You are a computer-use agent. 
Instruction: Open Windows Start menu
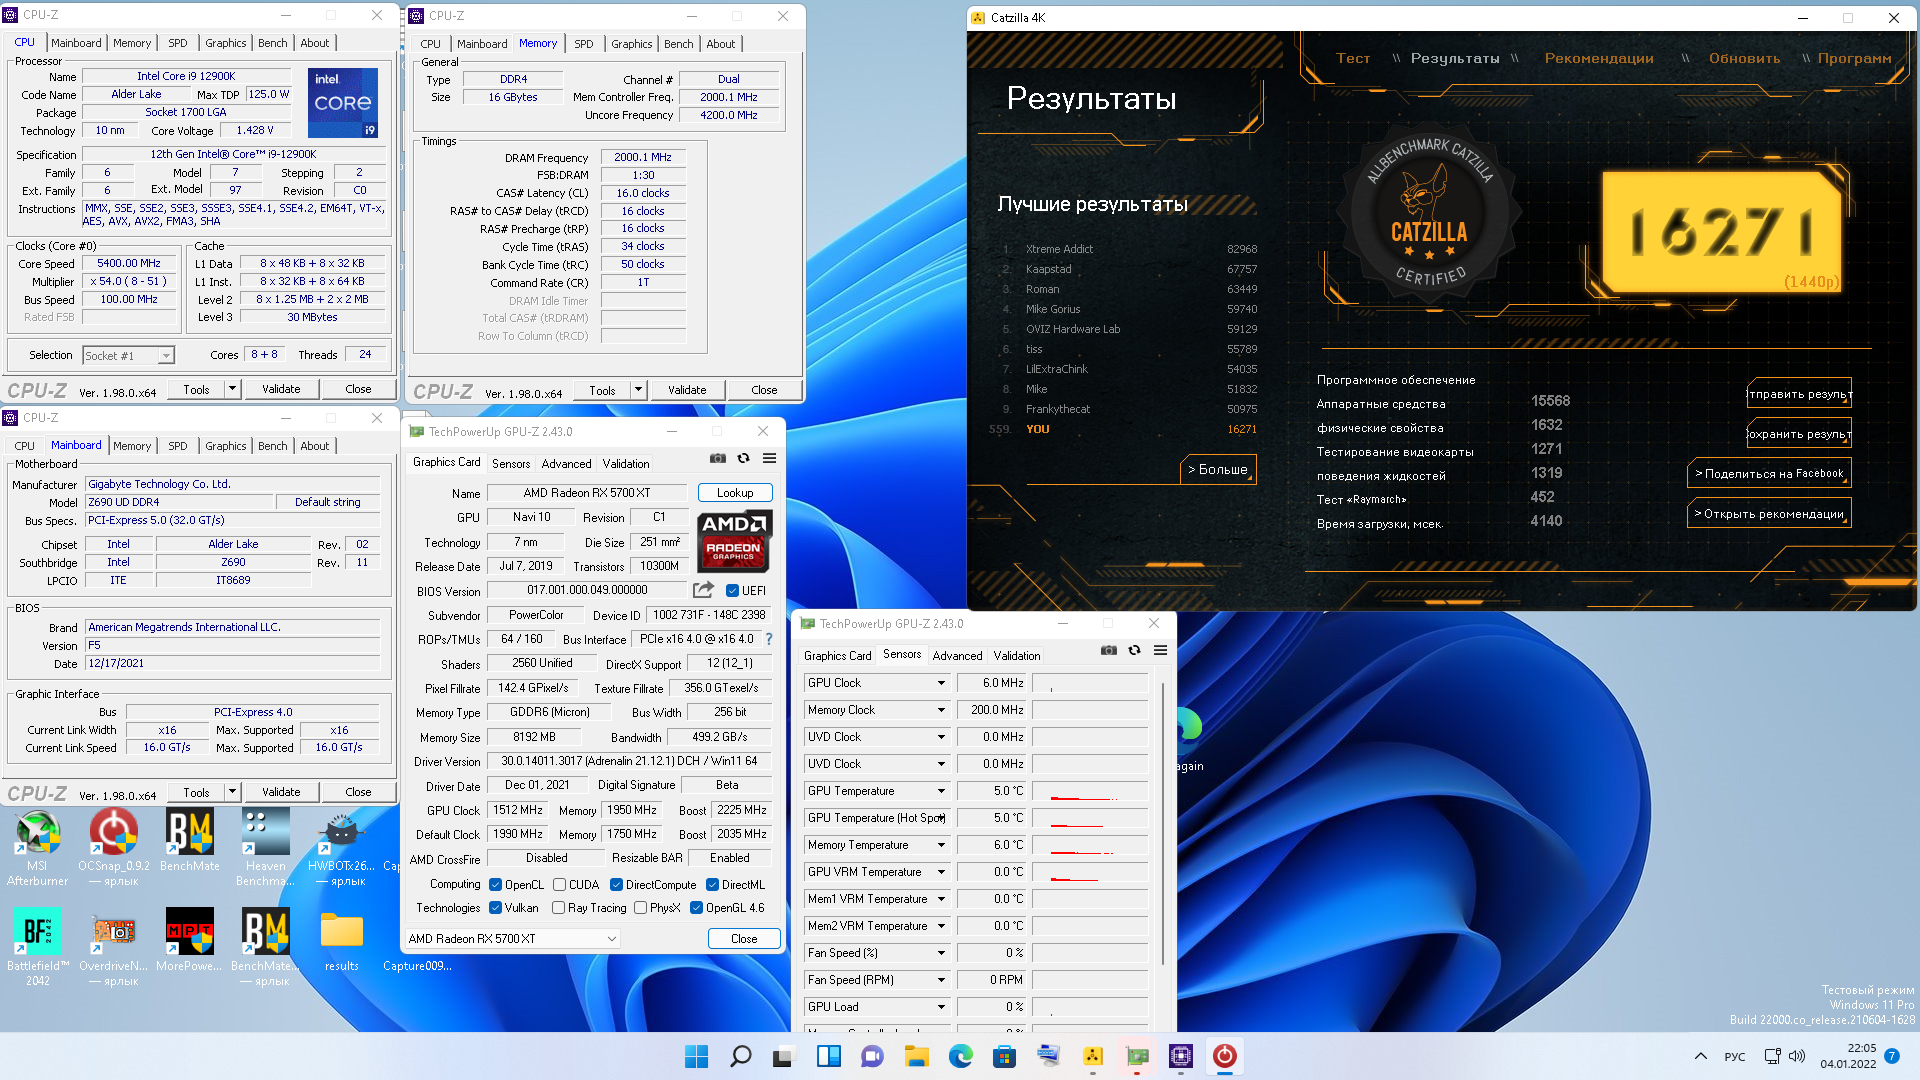click(x=696, y=1056)
